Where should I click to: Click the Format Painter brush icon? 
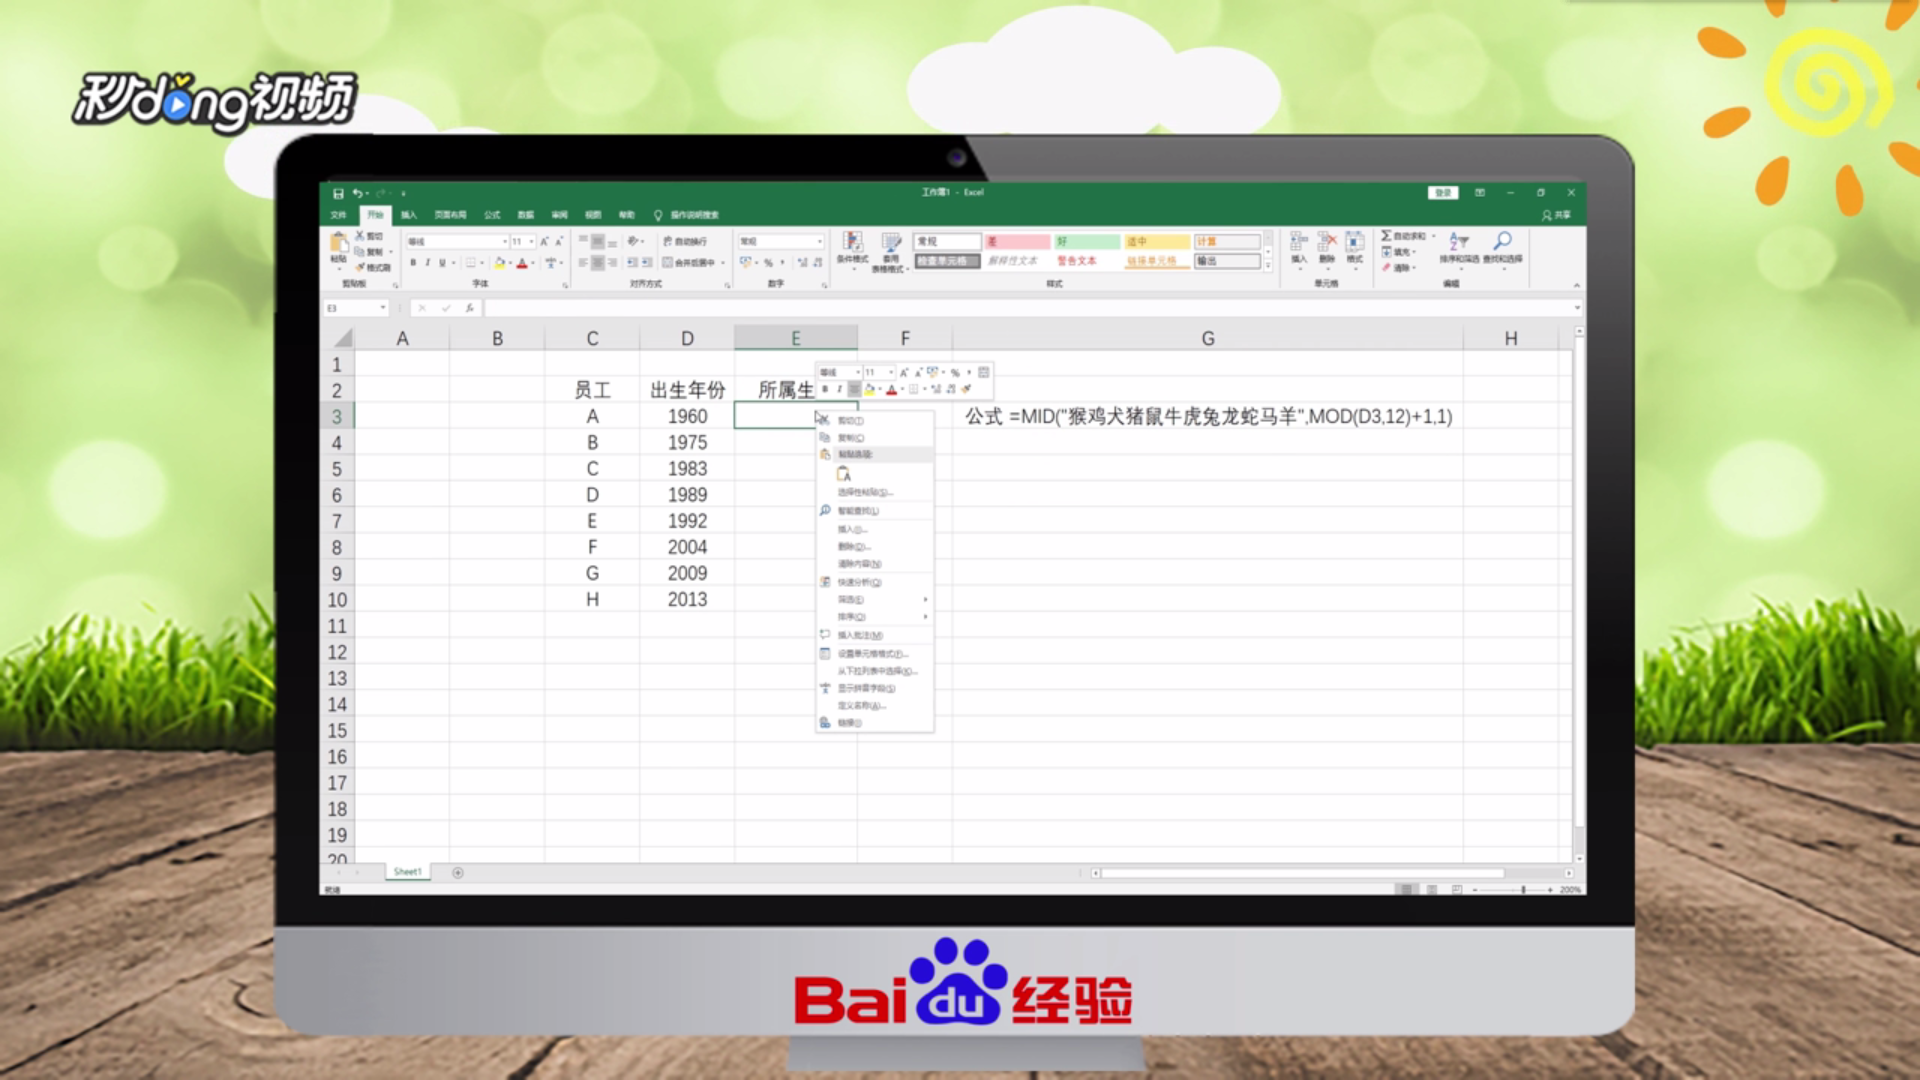coord(361,268)
